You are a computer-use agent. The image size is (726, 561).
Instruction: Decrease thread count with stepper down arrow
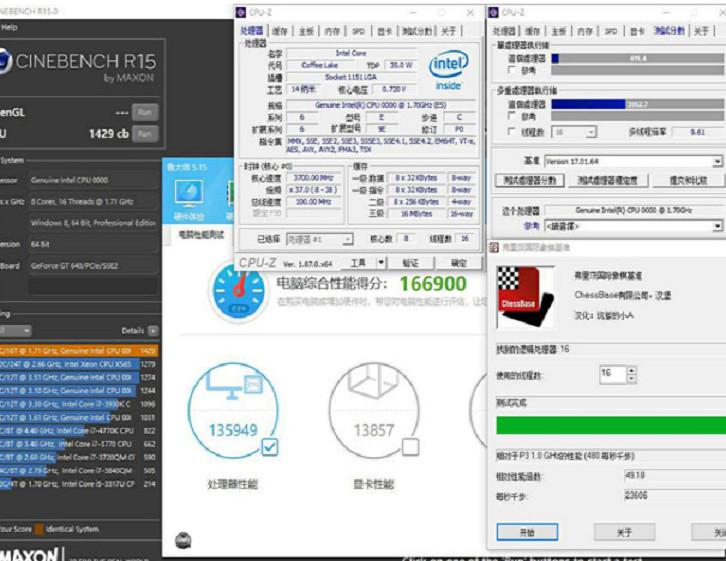632,378
